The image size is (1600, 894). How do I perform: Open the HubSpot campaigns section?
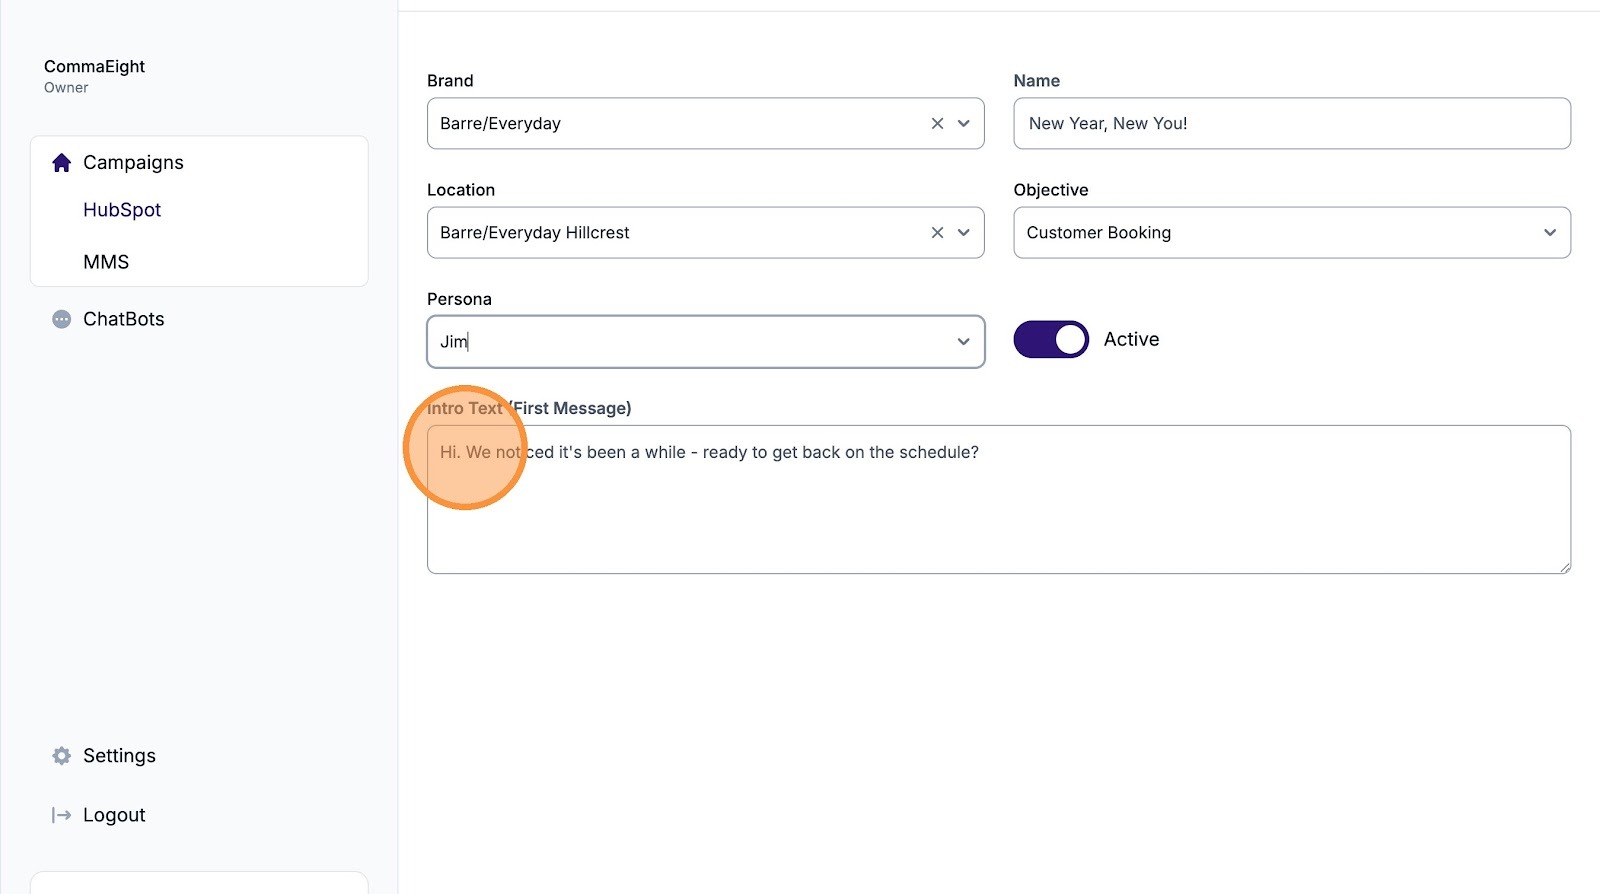[122, 210]
